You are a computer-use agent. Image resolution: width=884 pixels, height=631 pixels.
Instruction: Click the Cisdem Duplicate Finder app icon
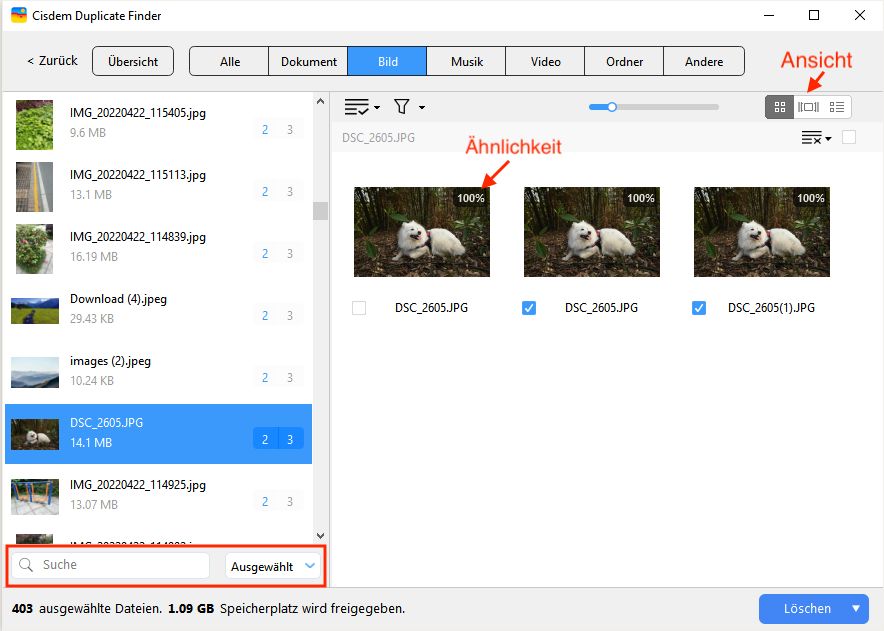[19, 15]
